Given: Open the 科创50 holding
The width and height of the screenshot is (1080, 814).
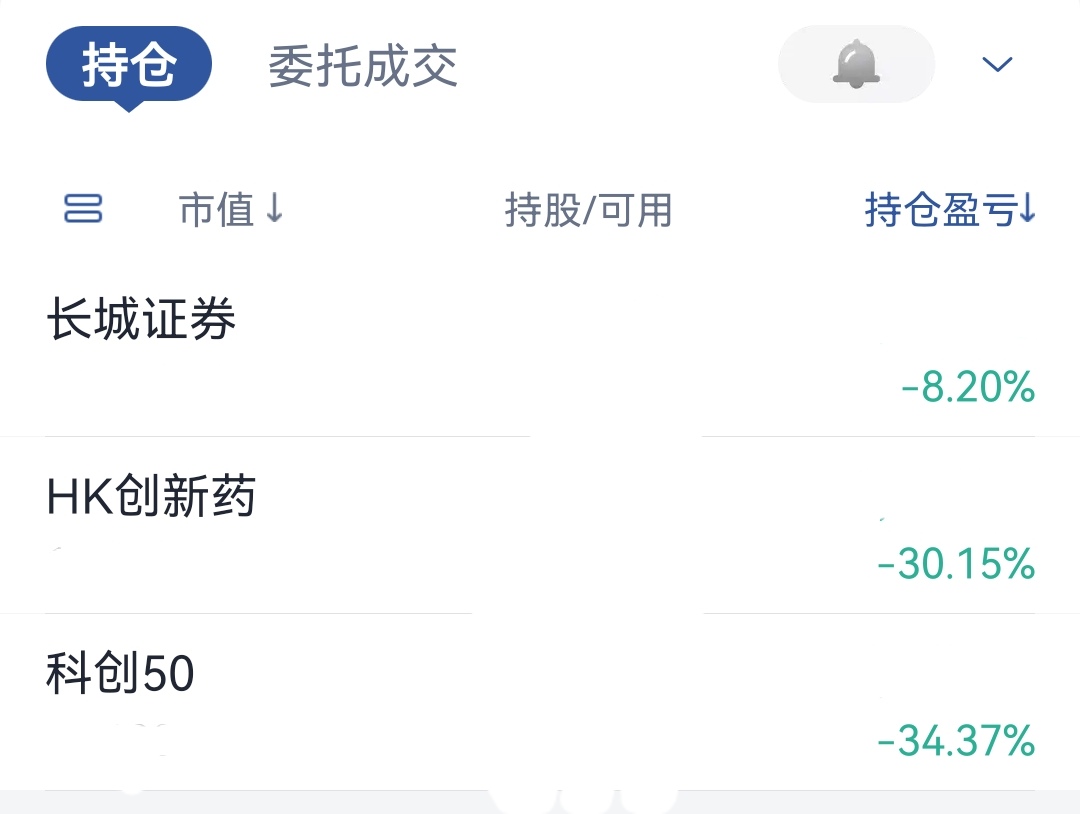Looking at the screenshot, I should click(120, 675).
